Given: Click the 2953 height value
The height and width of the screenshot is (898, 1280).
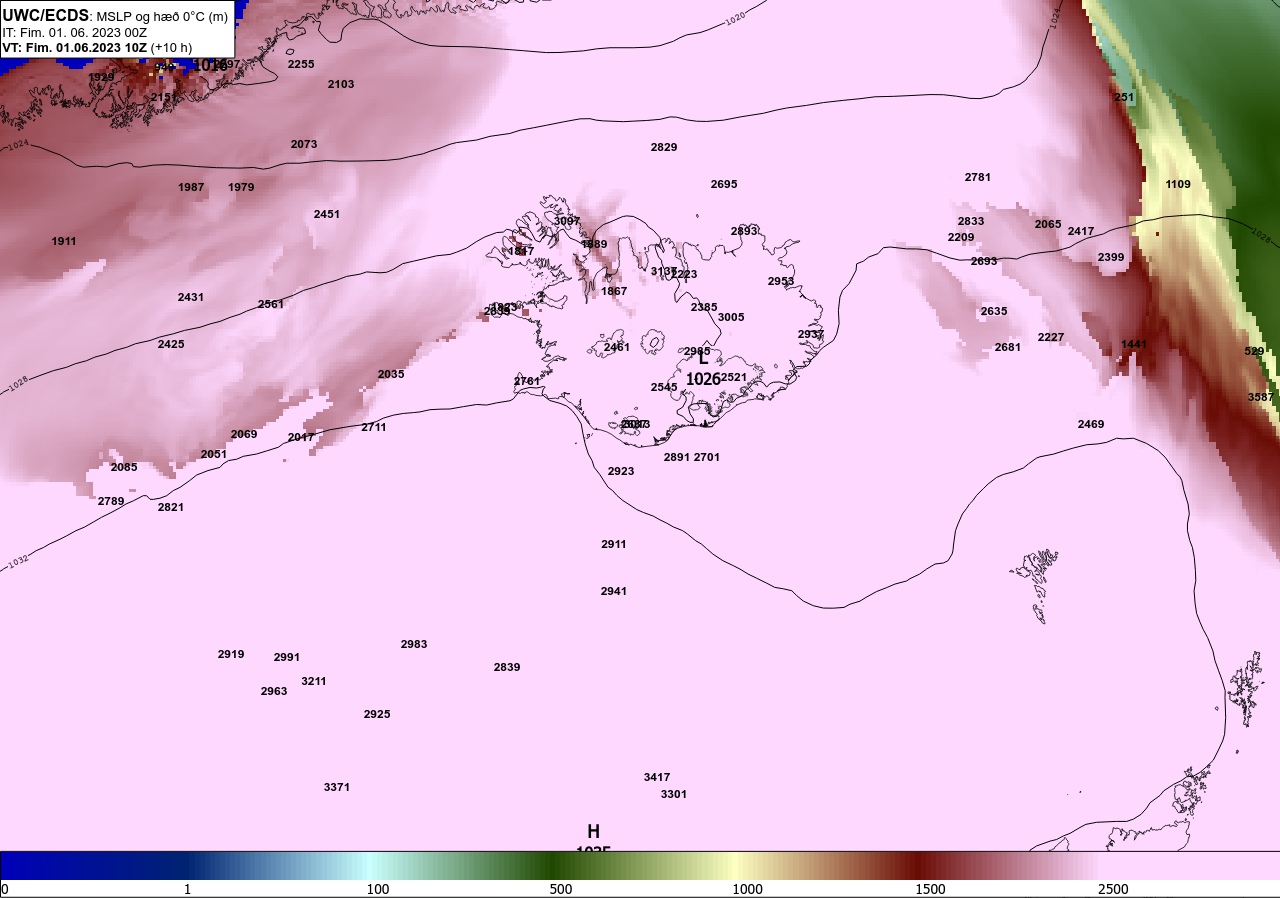Looking at the screenshot, I should pyautogui.click(x=781, y=281).
